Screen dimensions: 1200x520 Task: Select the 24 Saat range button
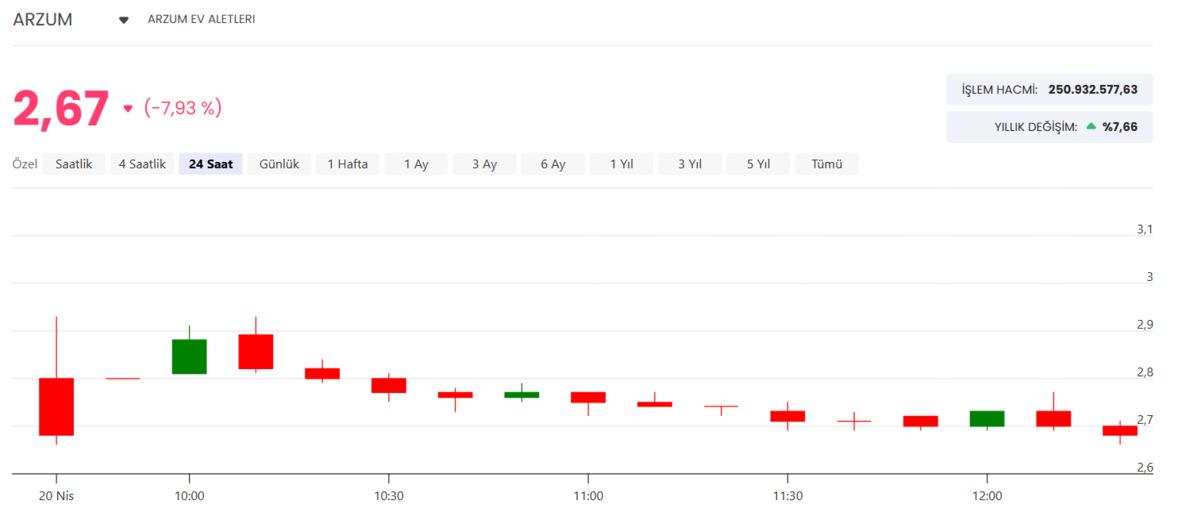pyautogui.click(x=210, y=164)
